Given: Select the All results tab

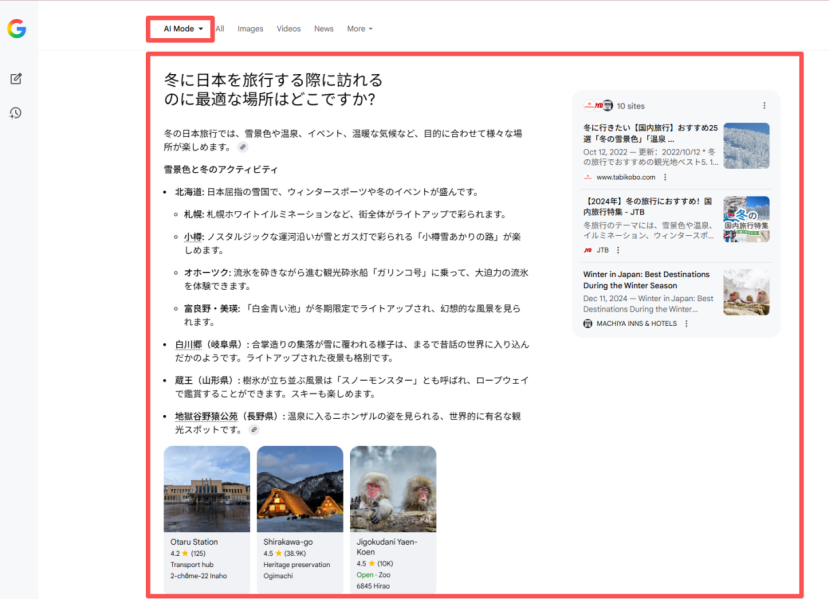Looking at the screenshot, I should click(219, 29).
